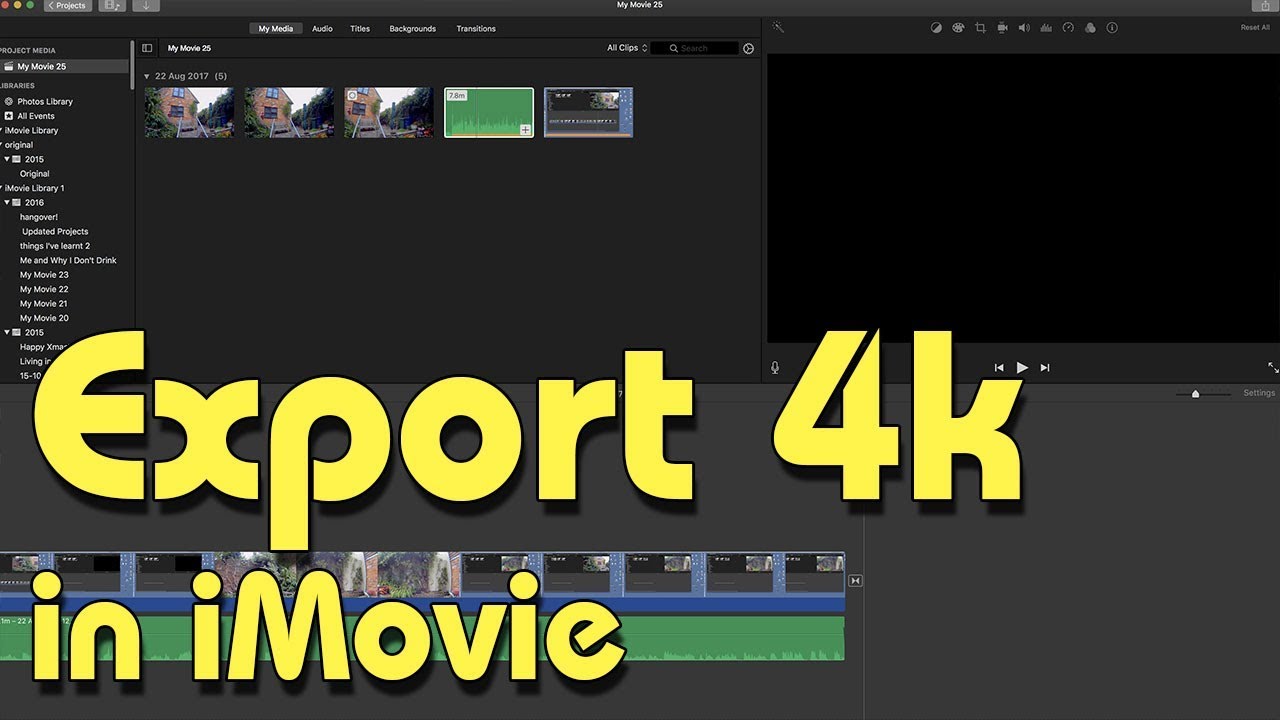Open the volume speaker adjustment
1280x720 pixels.
[x=1024, y=28]
